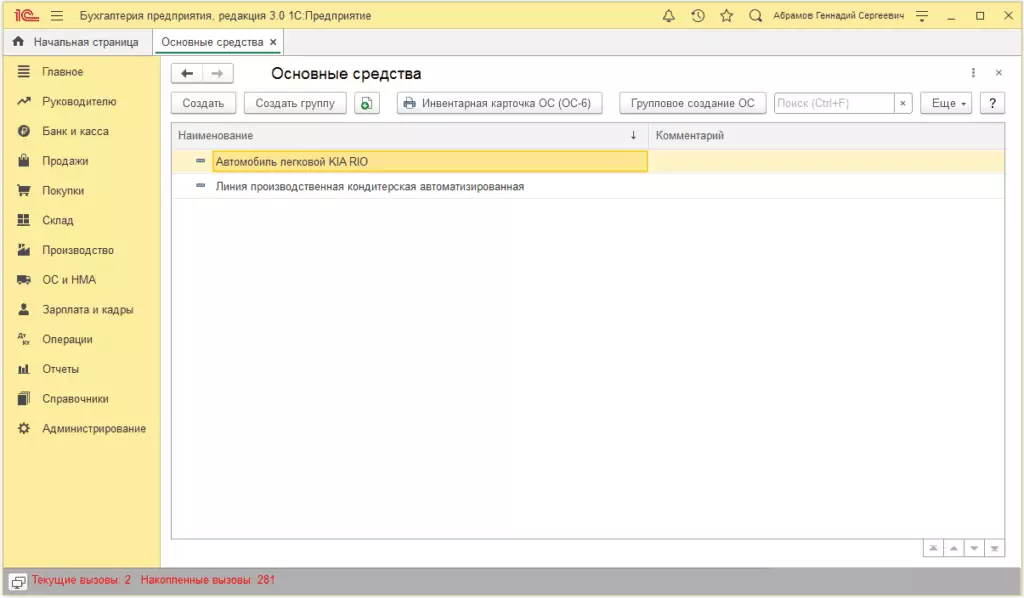This screenshot has width=1024, height=598.
Task: Open the status bar window icon
Action: click(x=18, y=580)
